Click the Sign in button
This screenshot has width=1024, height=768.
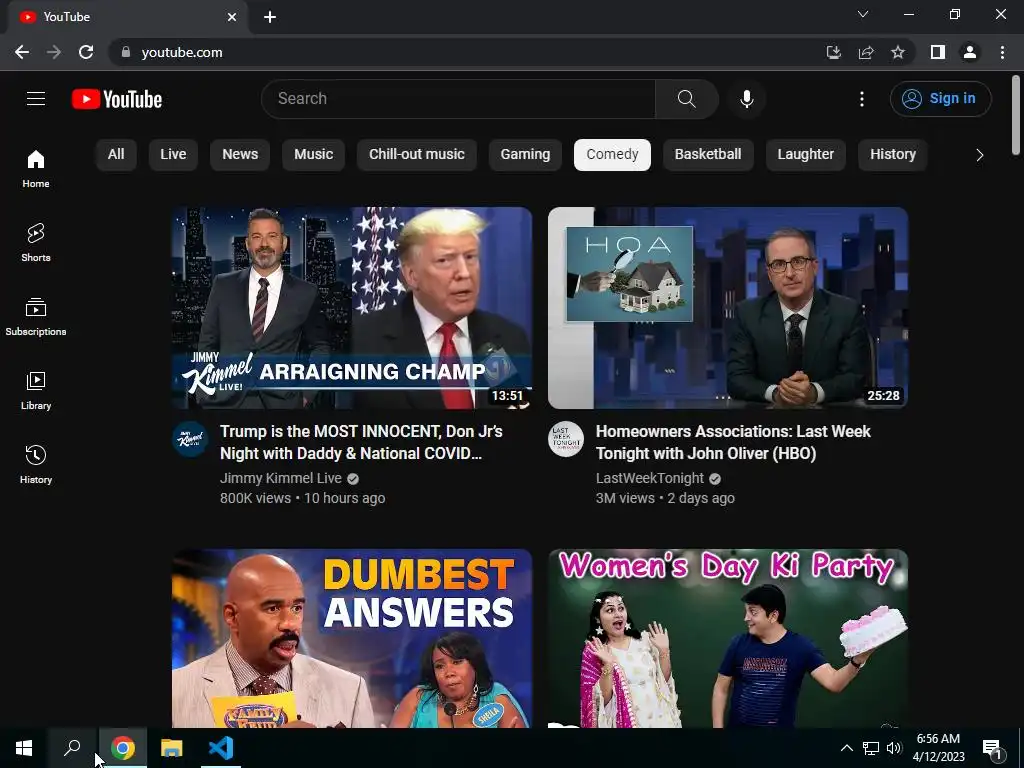(940, 99)
